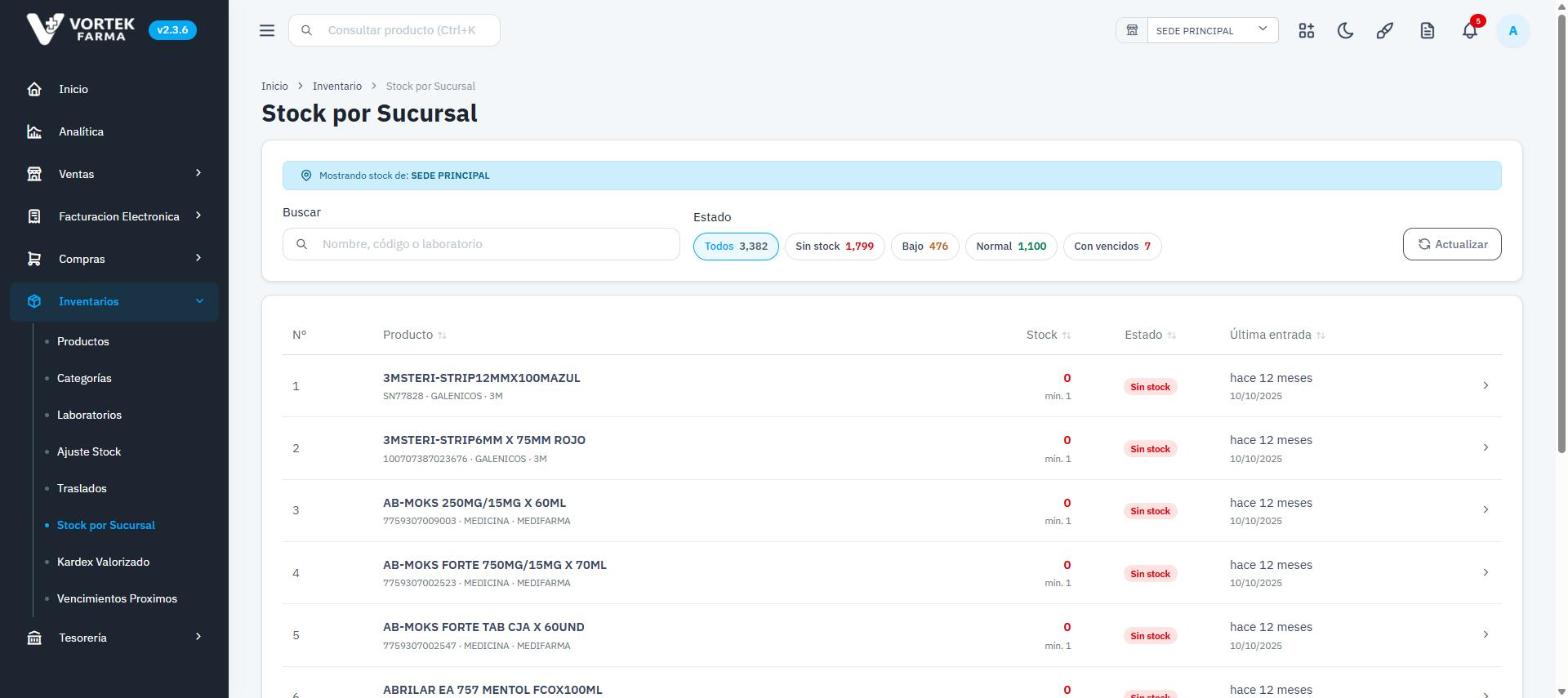Open details arrow for 3MSTERI-STRIP12MMX100MAZUL row
The image size is (1568, 698).
(1485, 386)
